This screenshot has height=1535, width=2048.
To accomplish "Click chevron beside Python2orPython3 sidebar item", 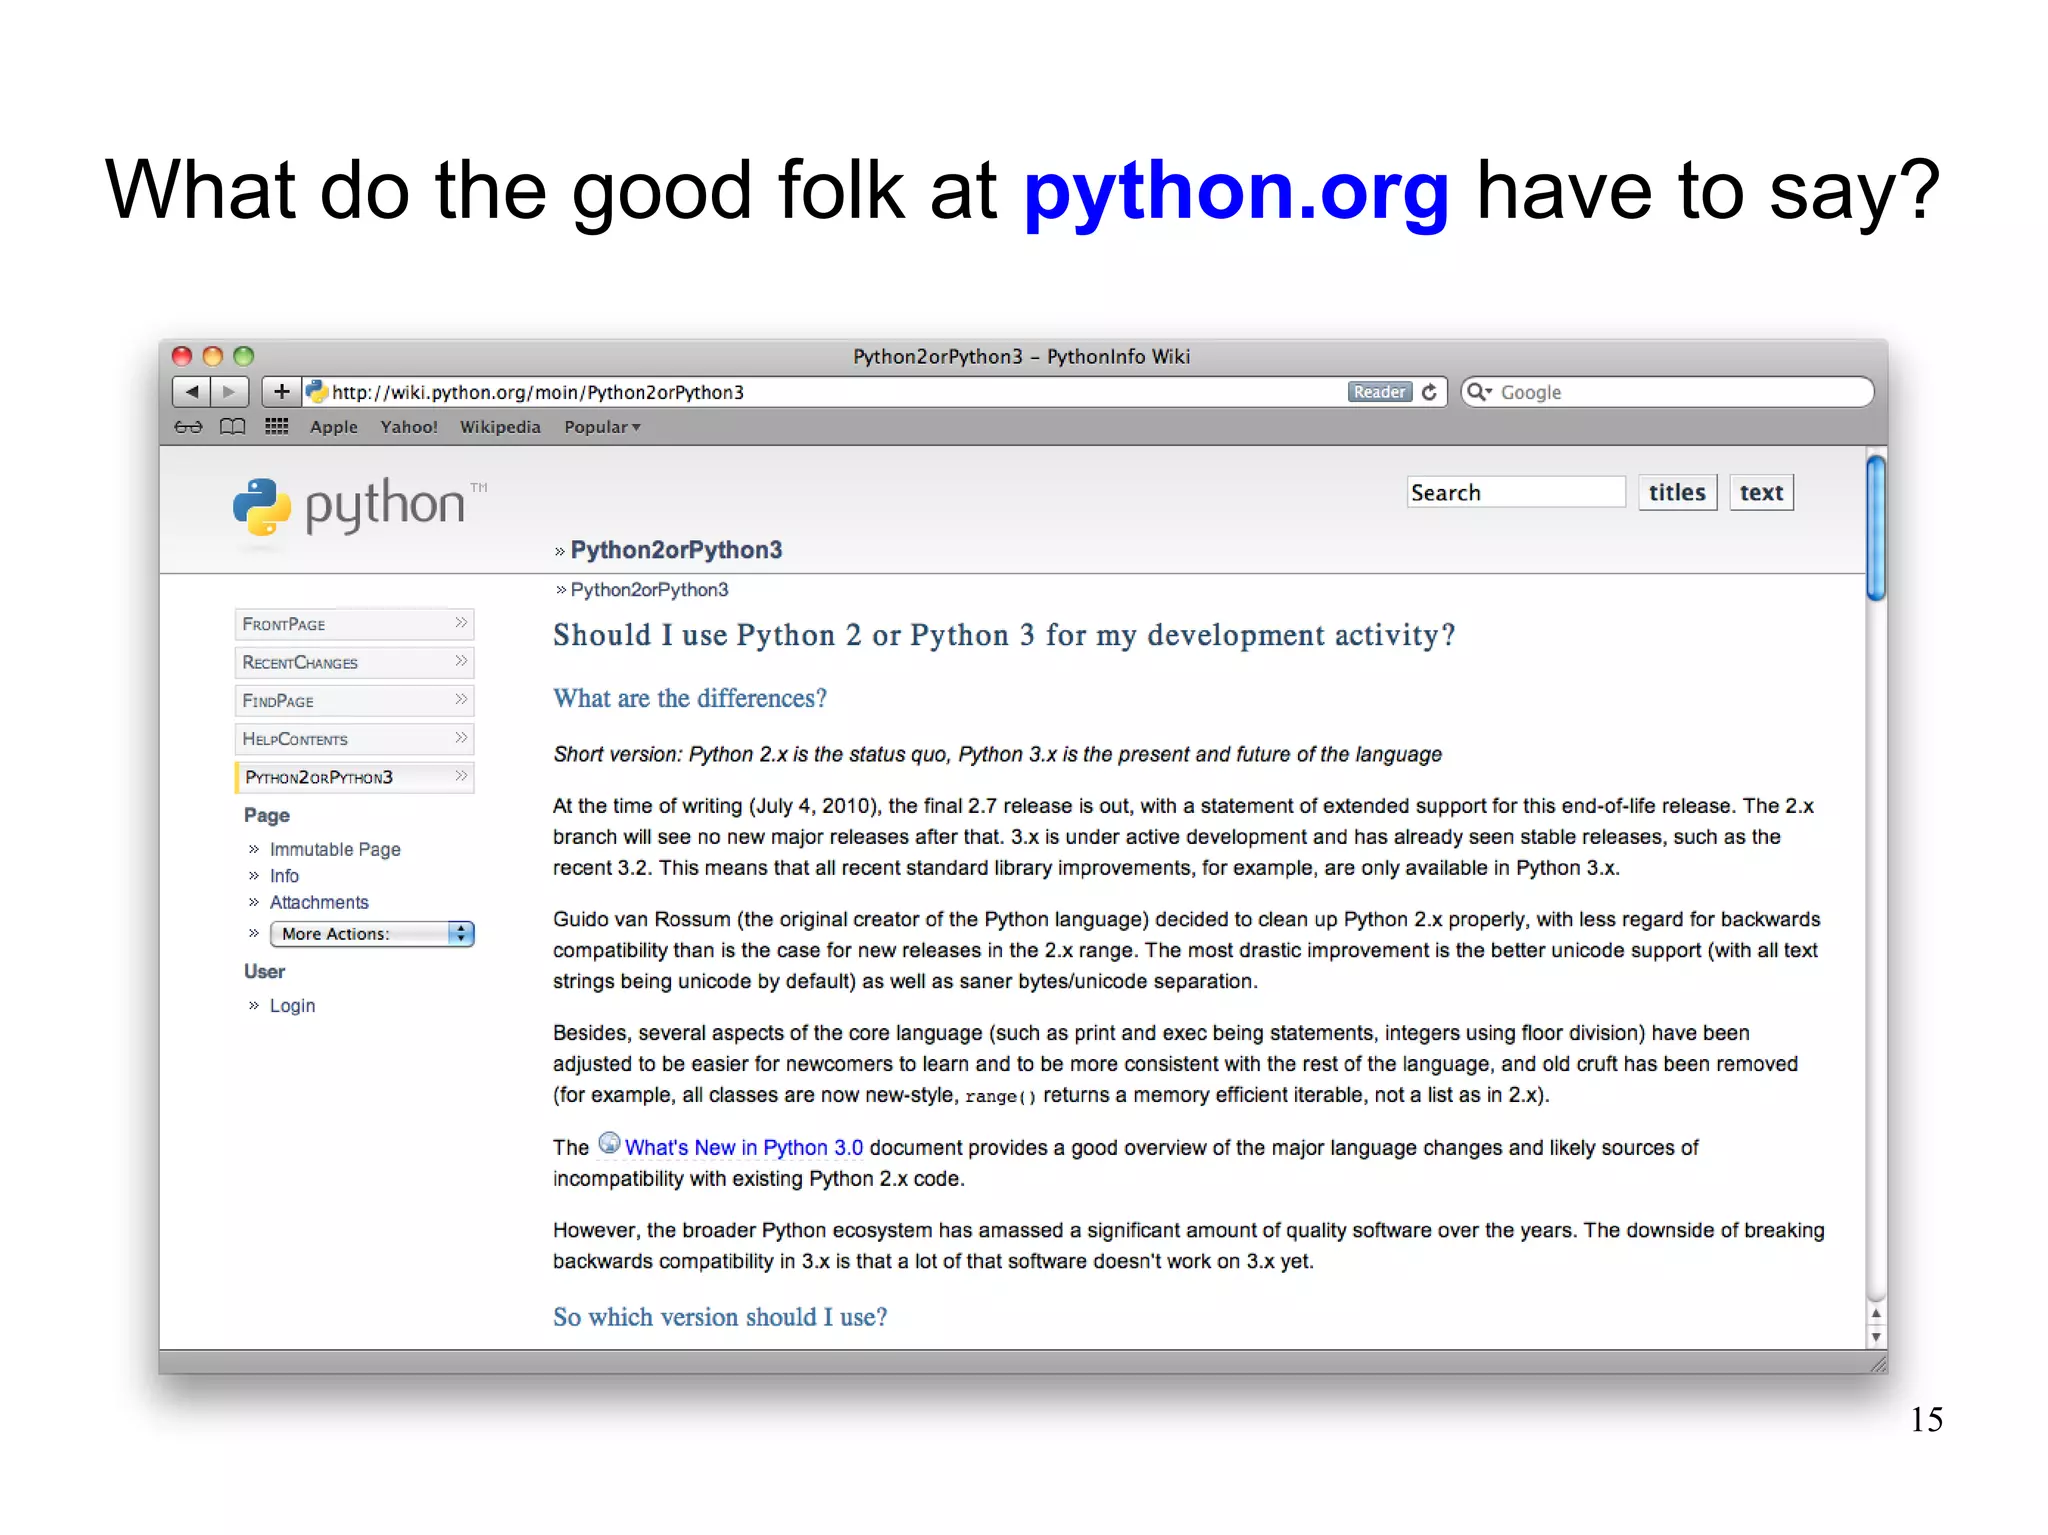I will click(x=461, y=776).
